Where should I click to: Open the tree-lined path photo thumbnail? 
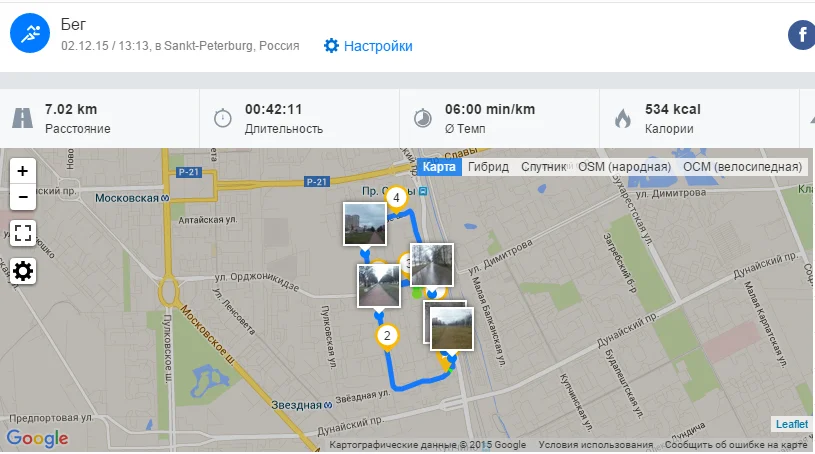tap(378, 286)
